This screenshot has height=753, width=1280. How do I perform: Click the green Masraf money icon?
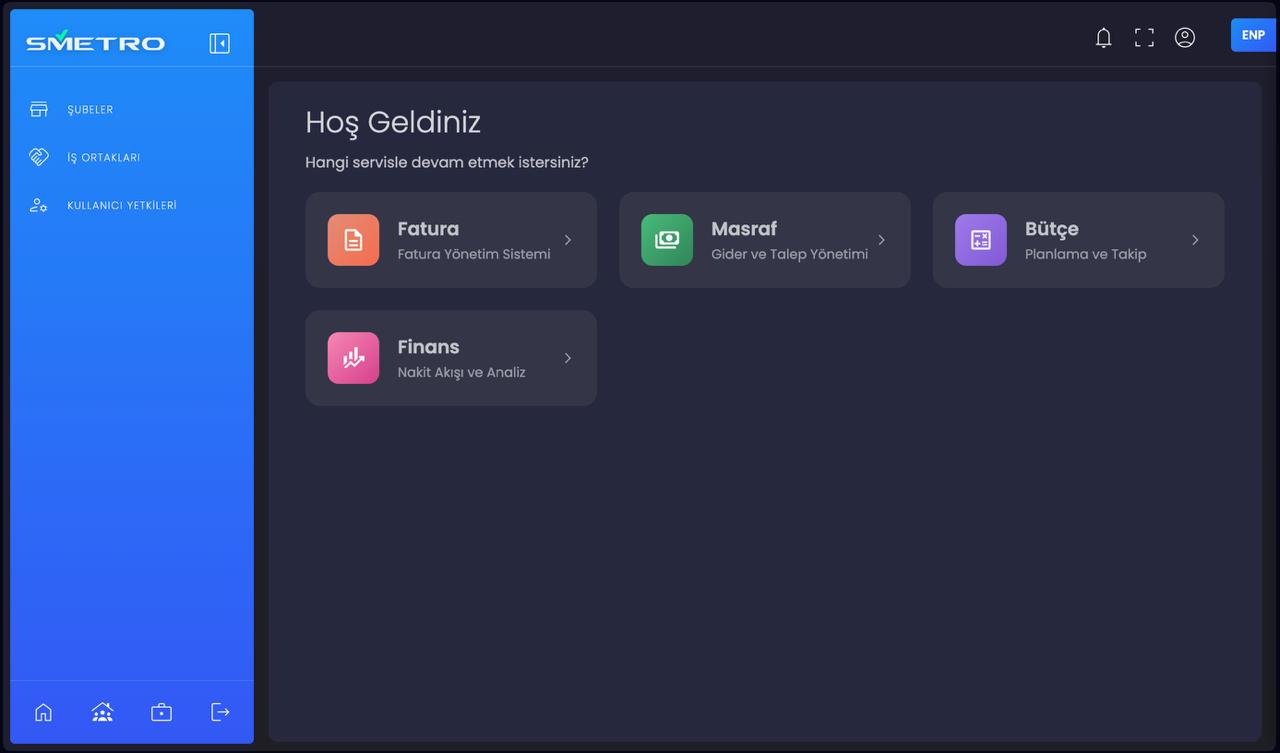[667, 240]
